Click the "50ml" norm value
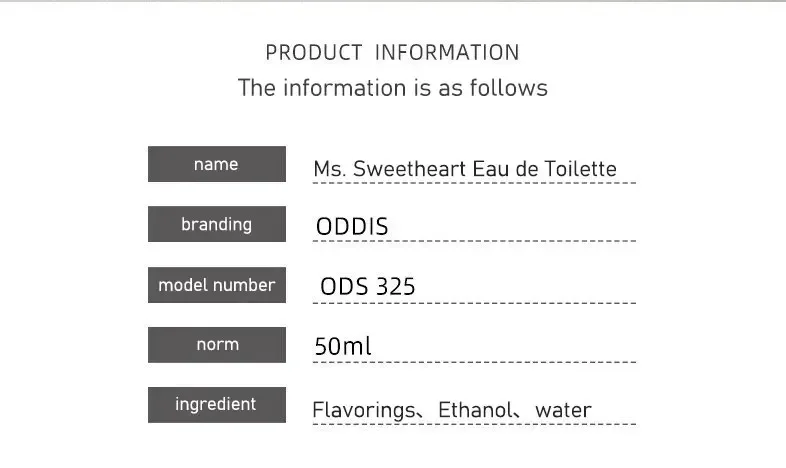This screenshot has height=468, width=786. point(342,347)
